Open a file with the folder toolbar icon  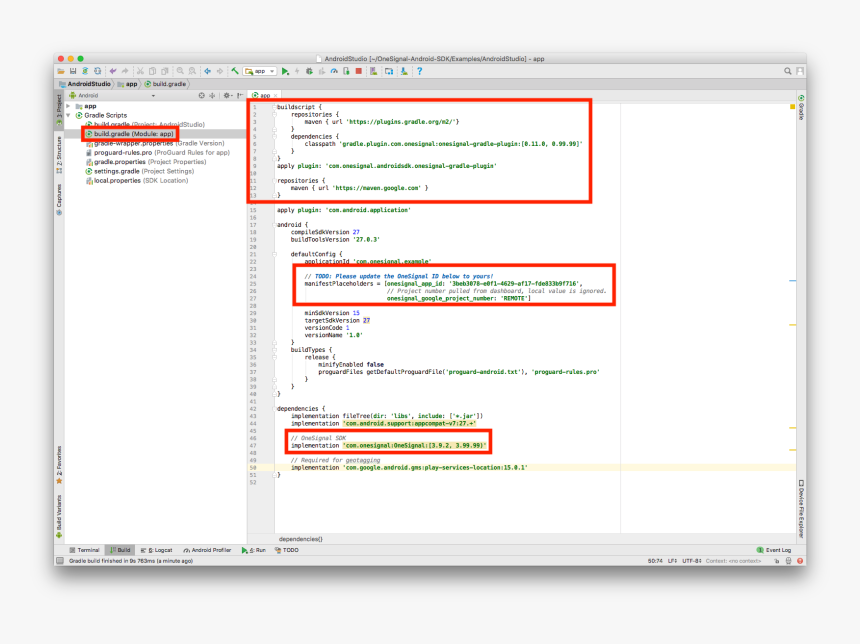(61, 71)
